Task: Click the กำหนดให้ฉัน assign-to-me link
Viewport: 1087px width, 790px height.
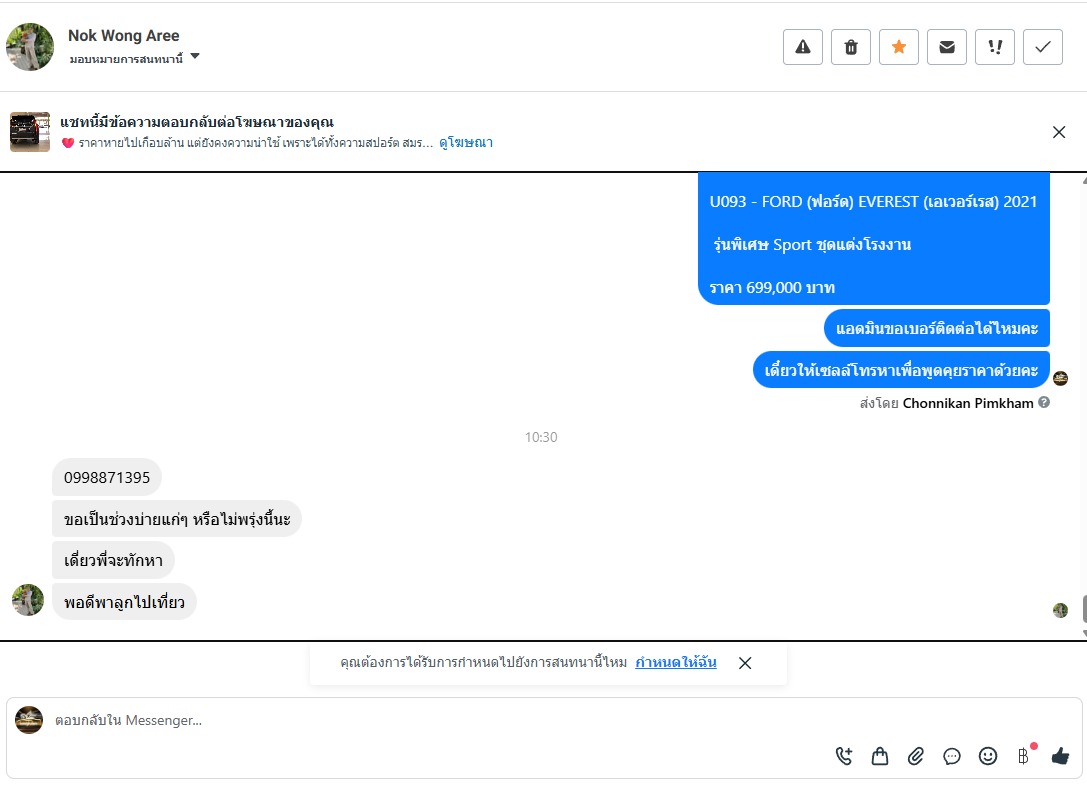Action: [675, 662]
